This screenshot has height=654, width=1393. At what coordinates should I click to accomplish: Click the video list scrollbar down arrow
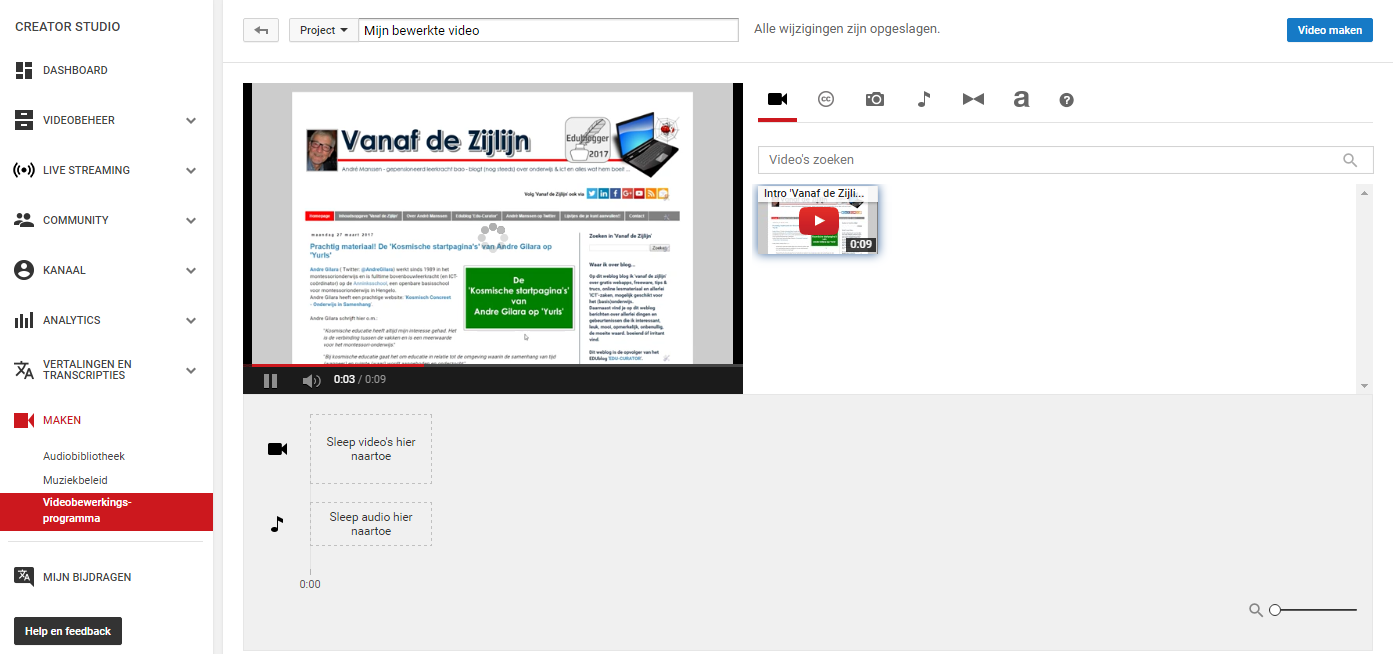point(1364,385)
